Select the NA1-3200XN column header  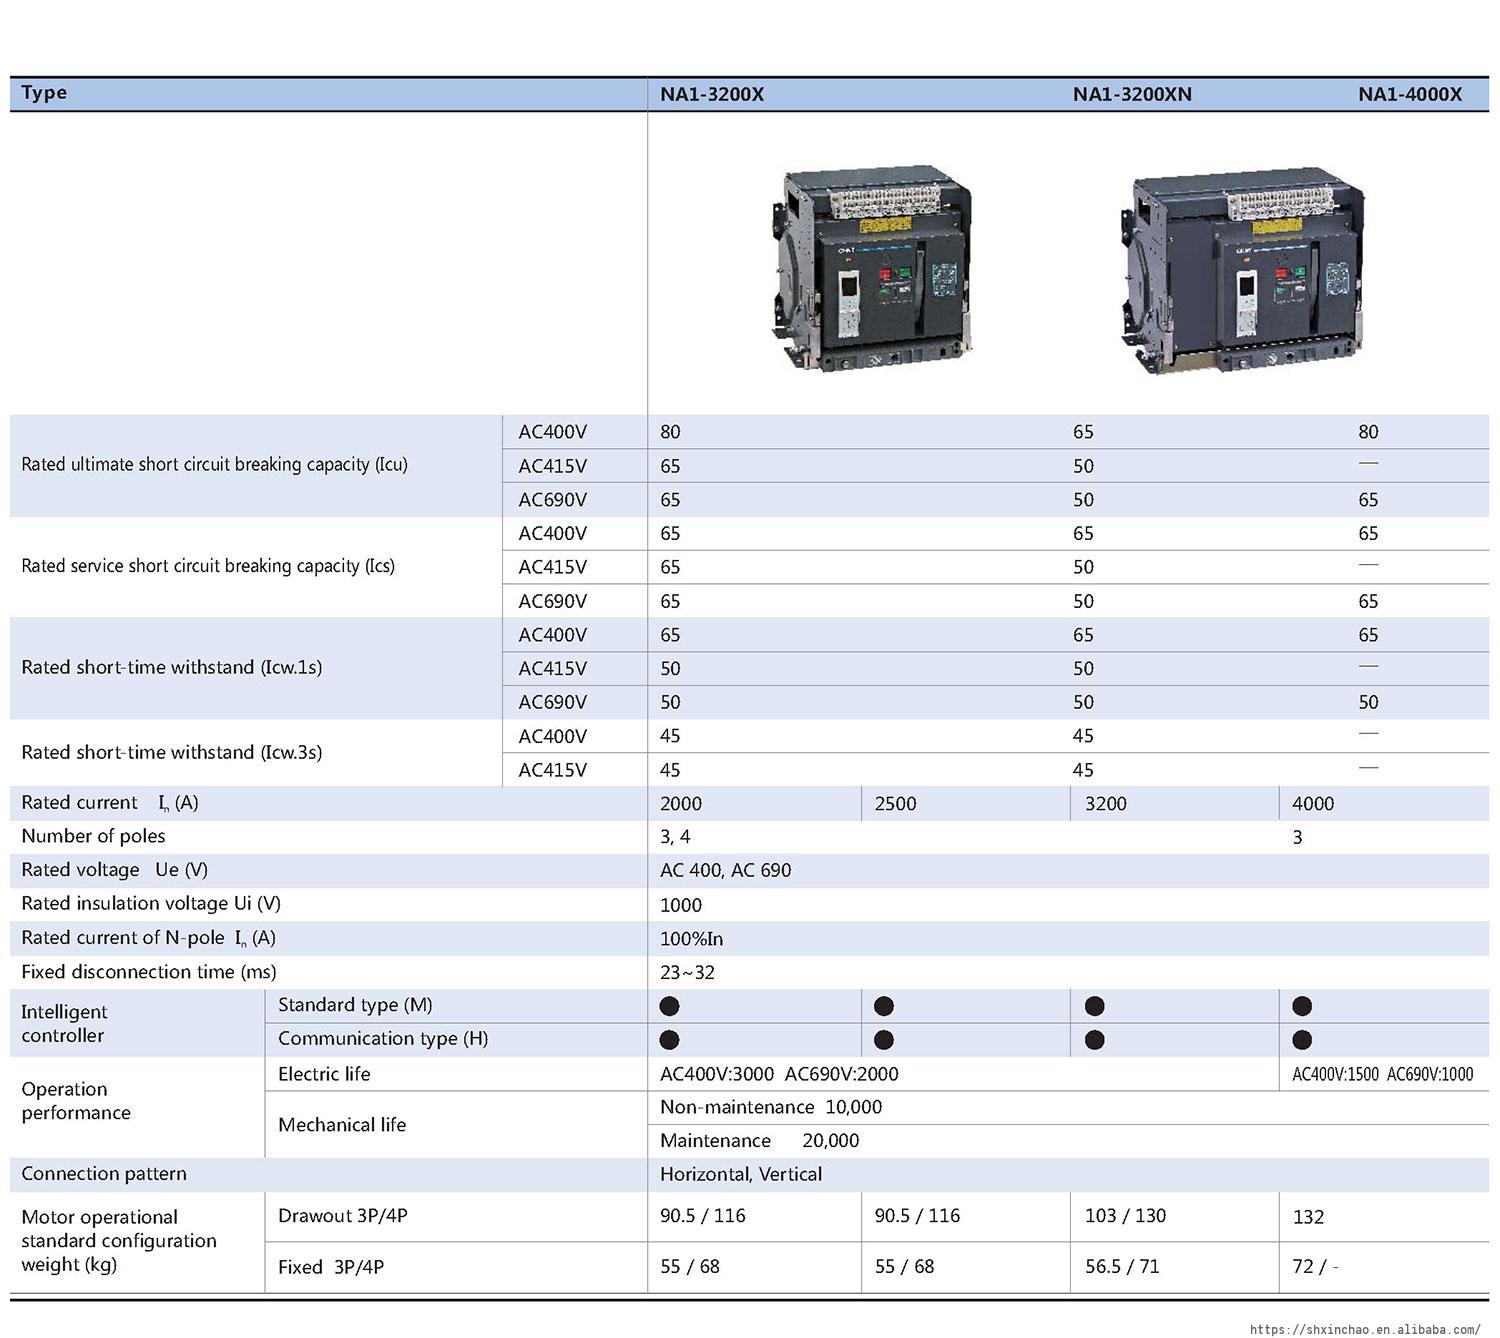[1132, 95]
